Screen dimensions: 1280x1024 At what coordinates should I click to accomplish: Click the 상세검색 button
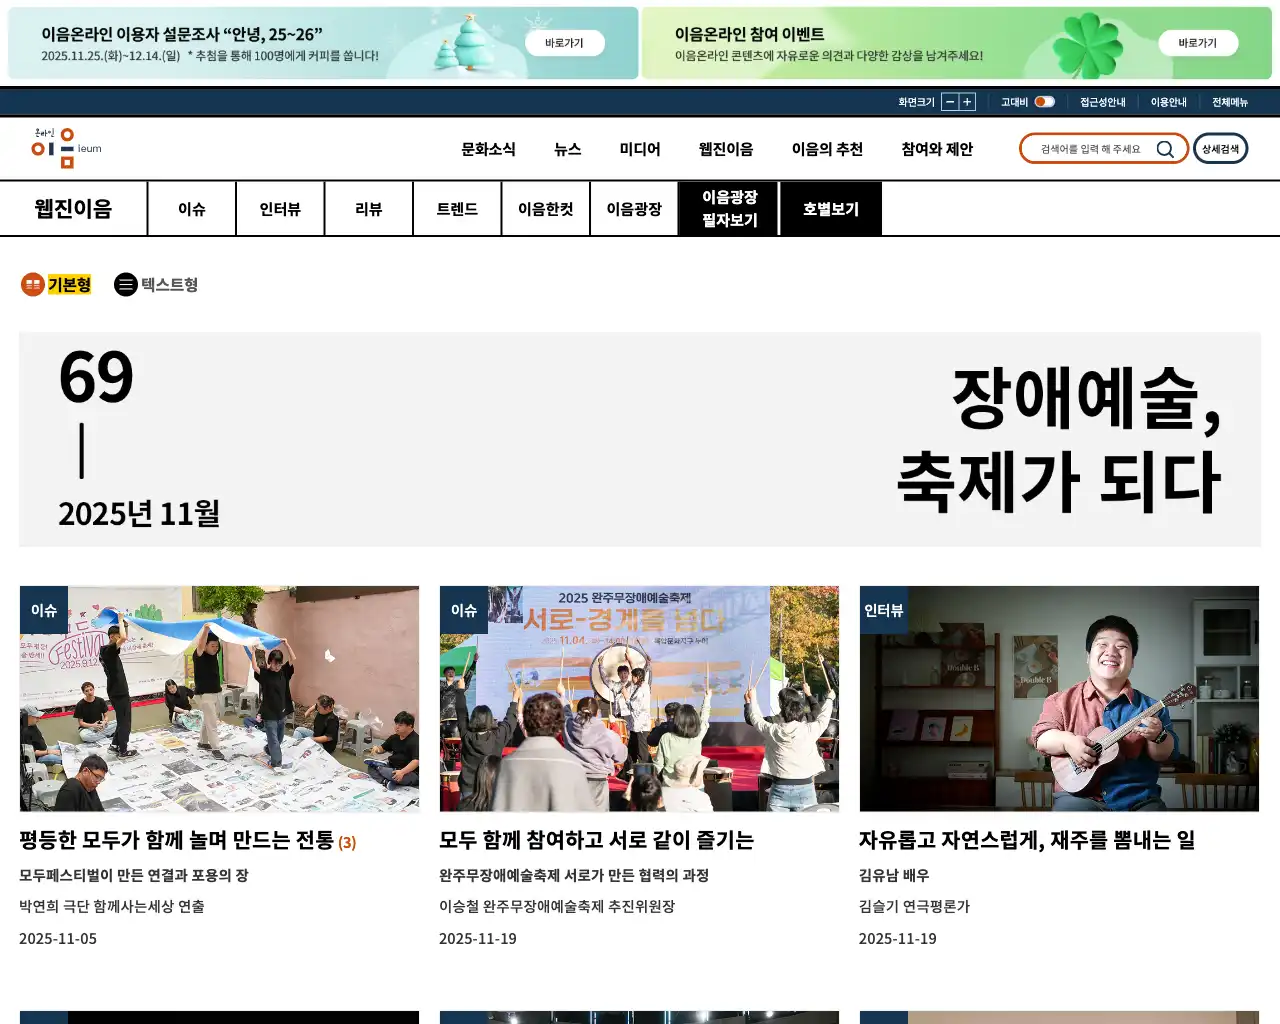(1220, 149)
